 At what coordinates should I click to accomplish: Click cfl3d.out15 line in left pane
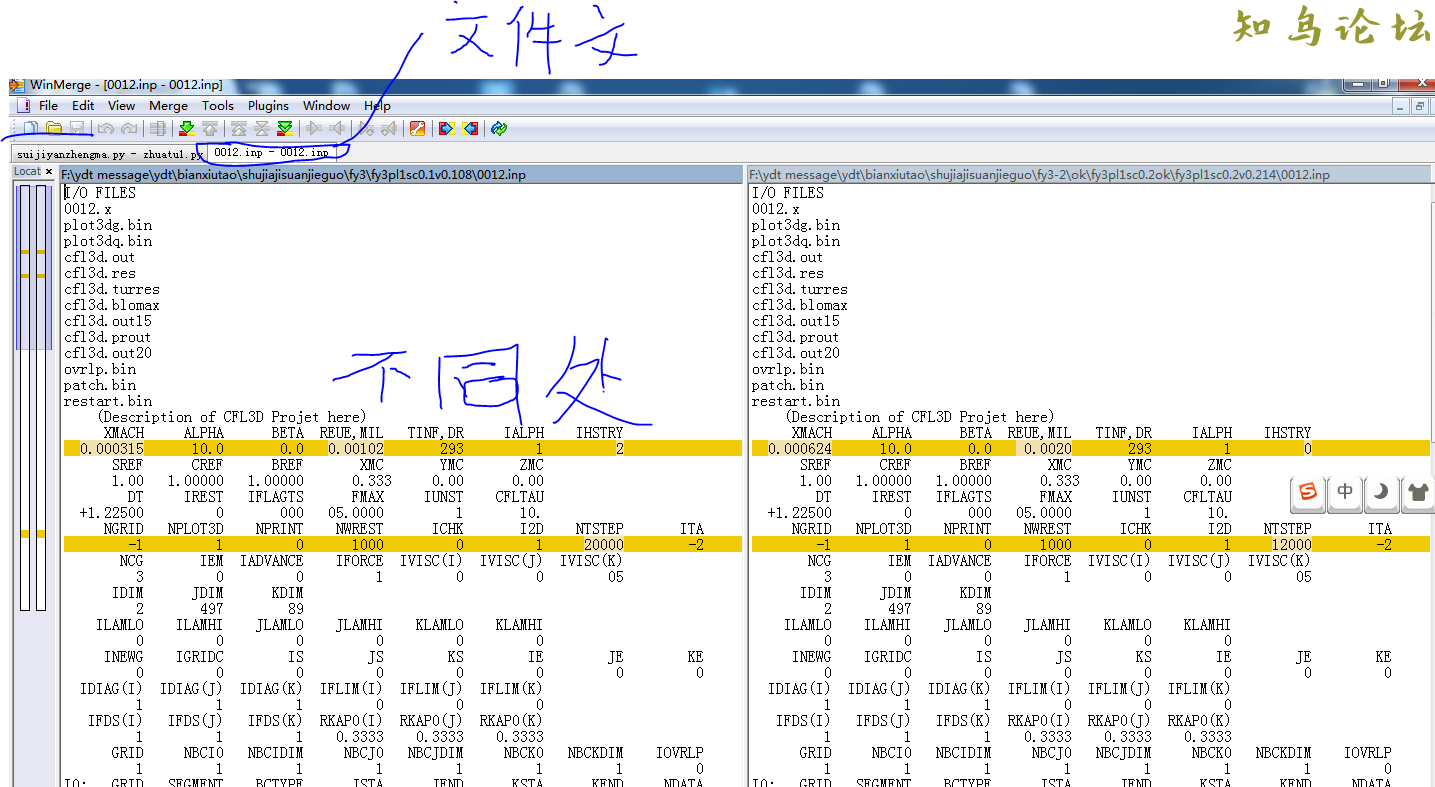pos(108,321)
